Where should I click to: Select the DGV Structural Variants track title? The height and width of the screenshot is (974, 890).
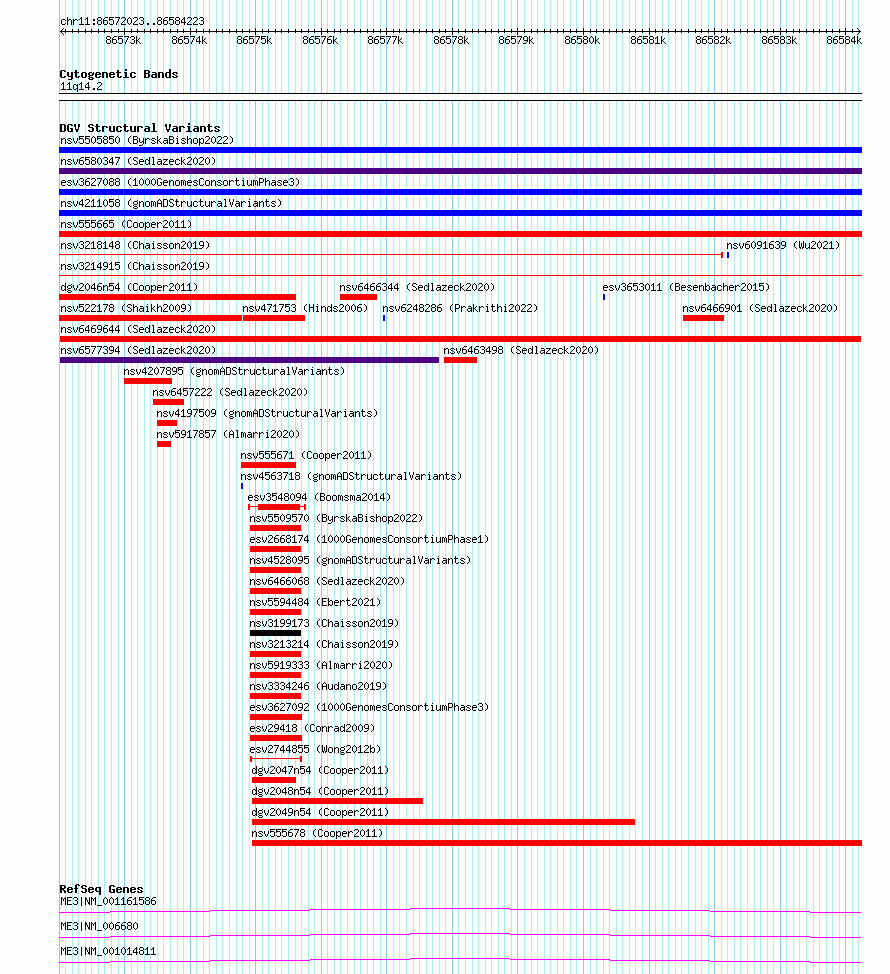point(140,128)
